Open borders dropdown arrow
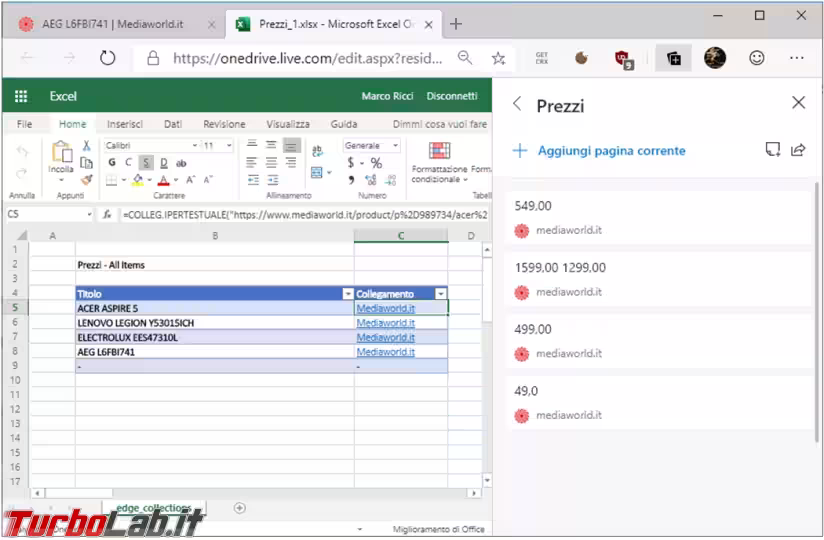The width and height of the screenshot is (824, 540). coord(124,180)
